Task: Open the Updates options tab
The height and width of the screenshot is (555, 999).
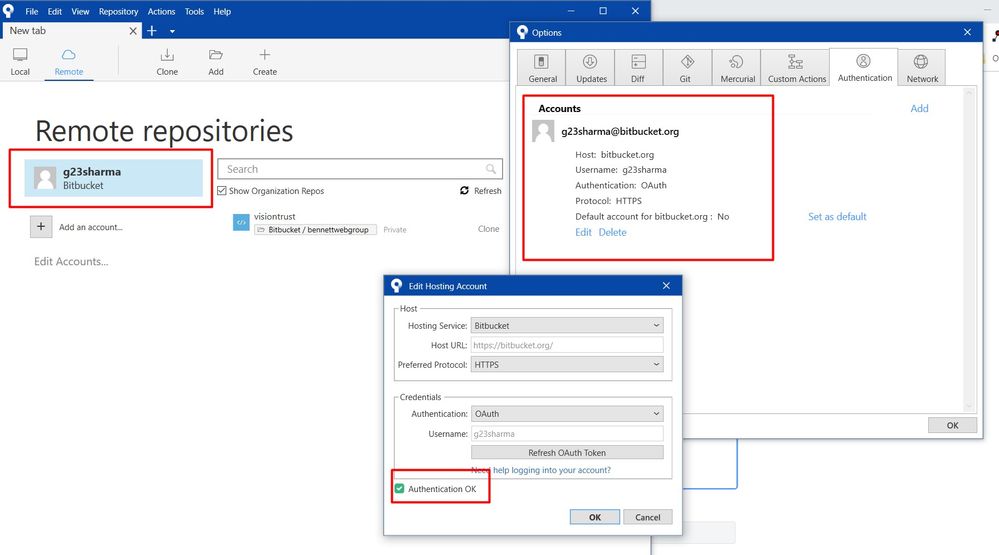Action: [591, 68]
